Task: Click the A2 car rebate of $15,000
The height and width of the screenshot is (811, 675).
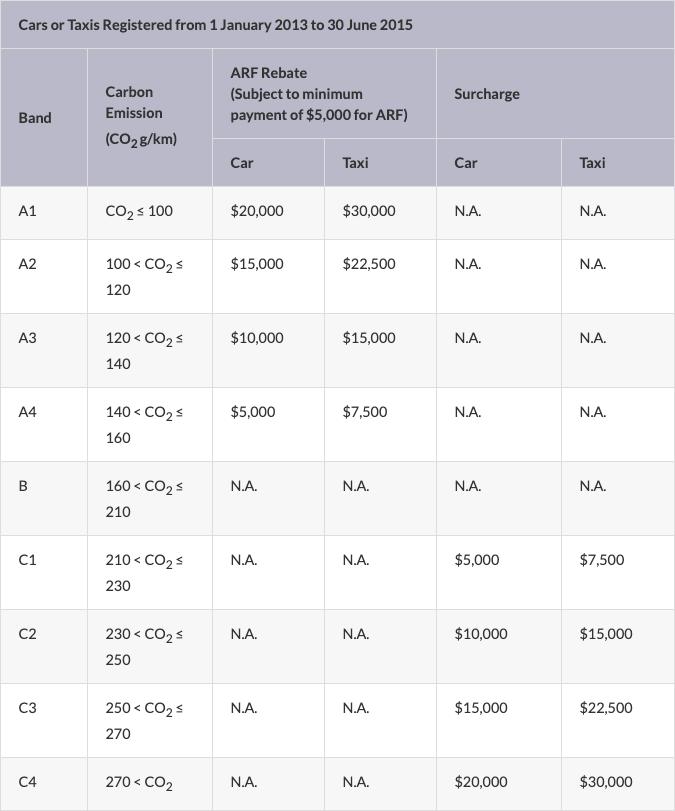Action: point(257,264)
